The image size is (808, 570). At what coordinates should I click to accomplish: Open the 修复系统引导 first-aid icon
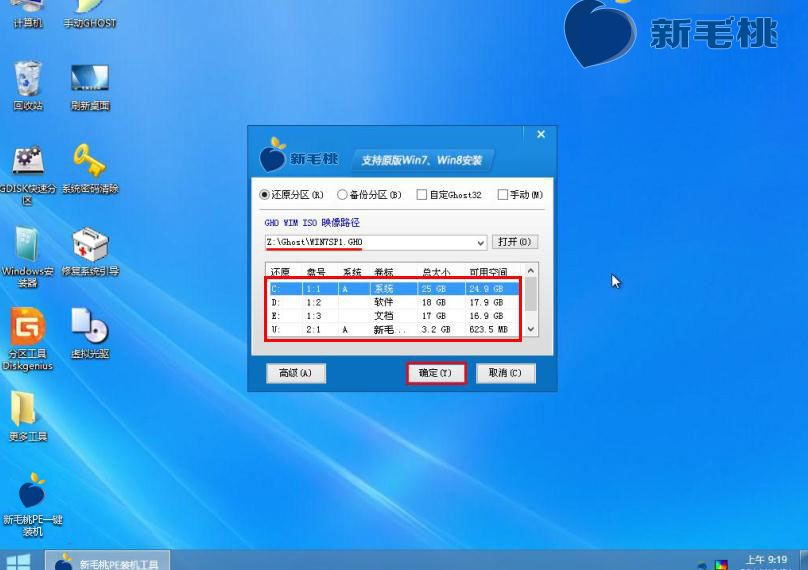(90, 252)
